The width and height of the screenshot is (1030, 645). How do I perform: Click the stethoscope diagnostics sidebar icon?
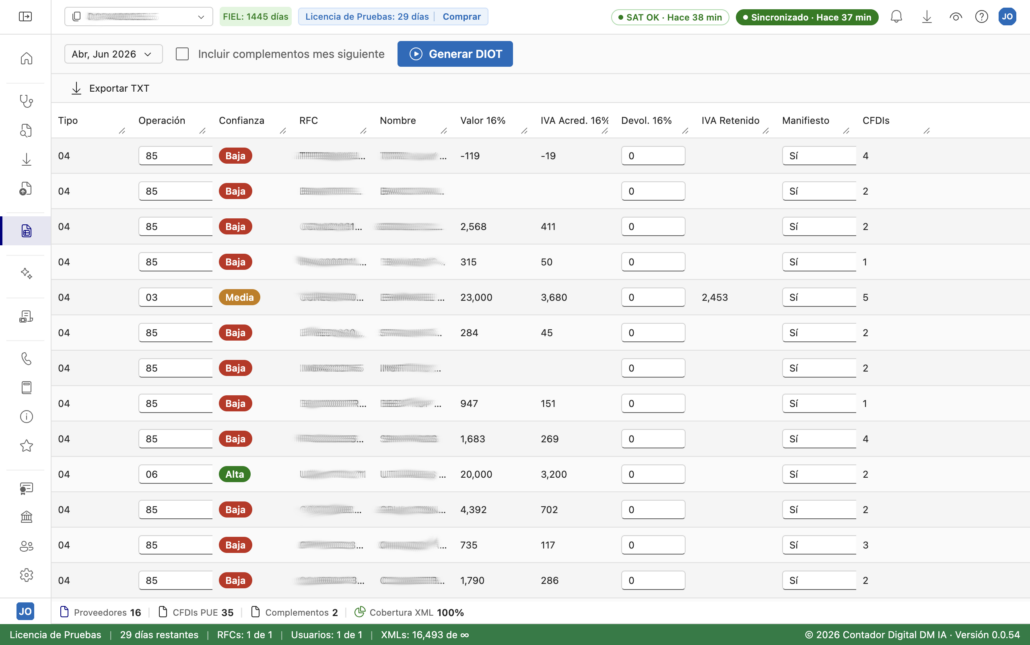(26, 101)
